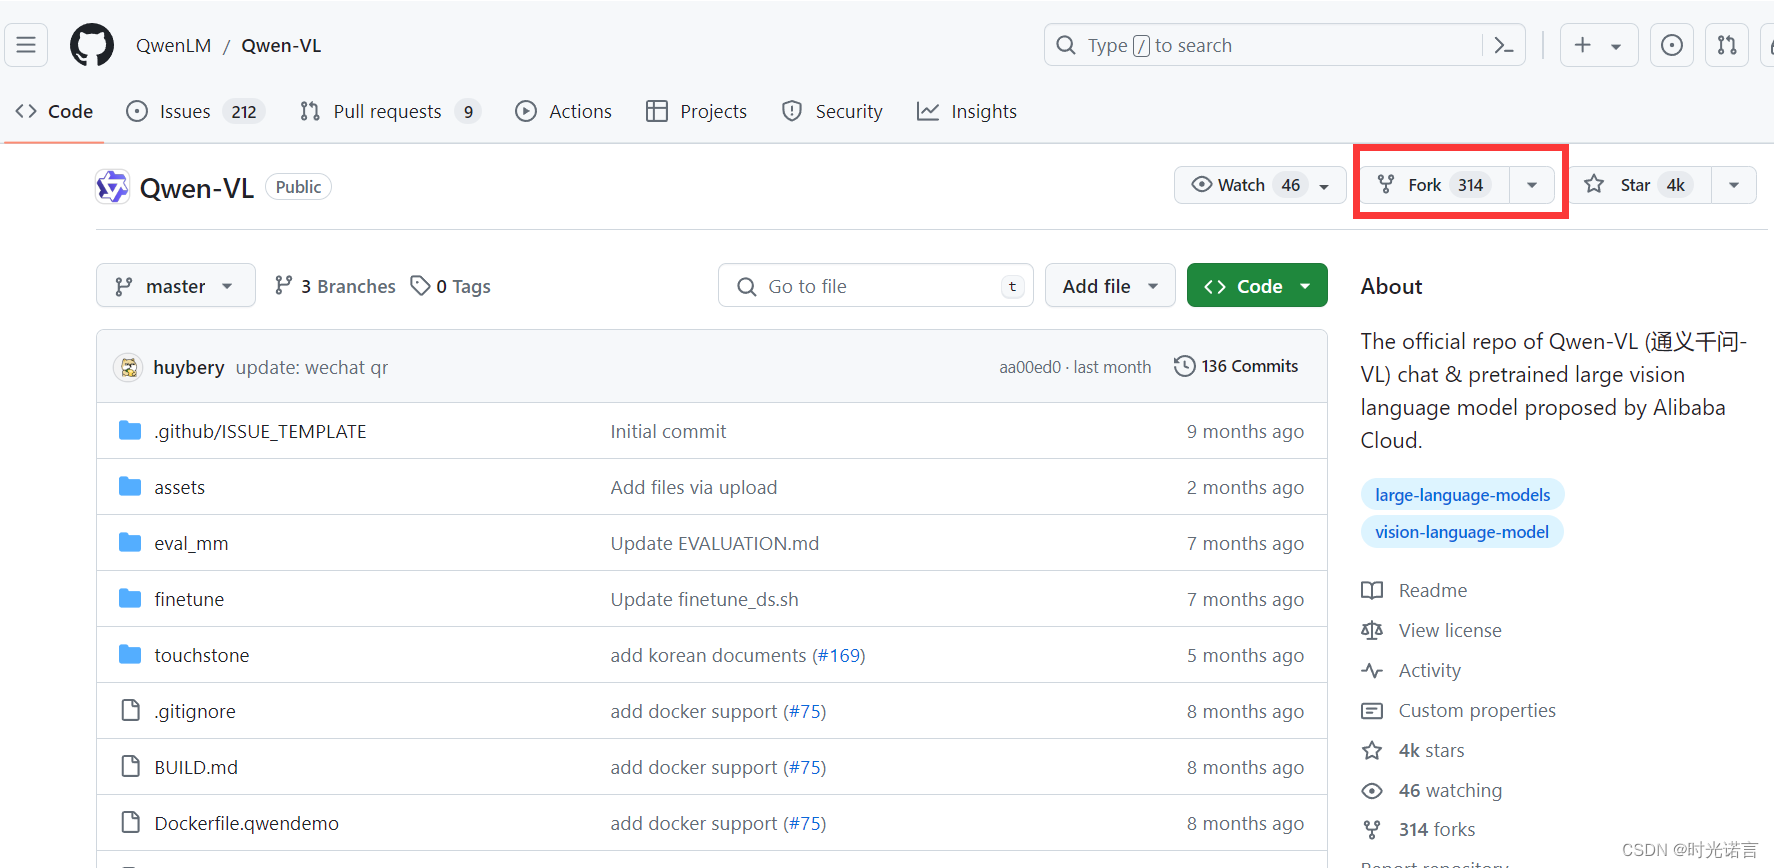Expand the Fork options dropdown arrow
This screenshot has height=868, width=1774.
(1532, 185)
